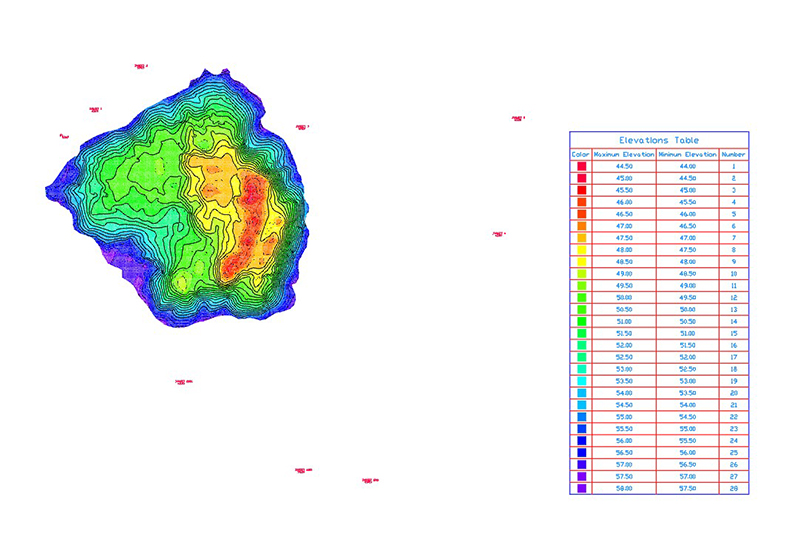Select the maximum elevation cell in row 10
800x550 pixels.
pos(624,273)
